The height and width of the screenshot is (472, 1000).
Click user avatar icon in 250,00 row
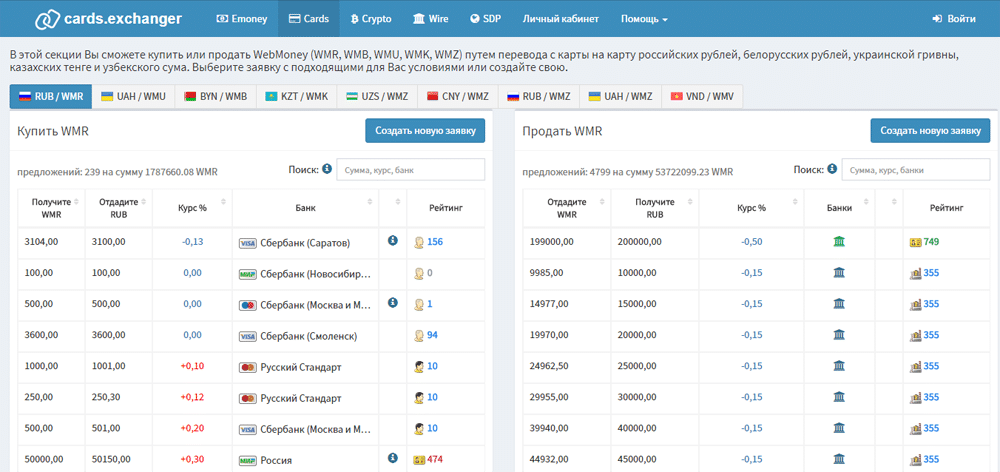[420, 398]
